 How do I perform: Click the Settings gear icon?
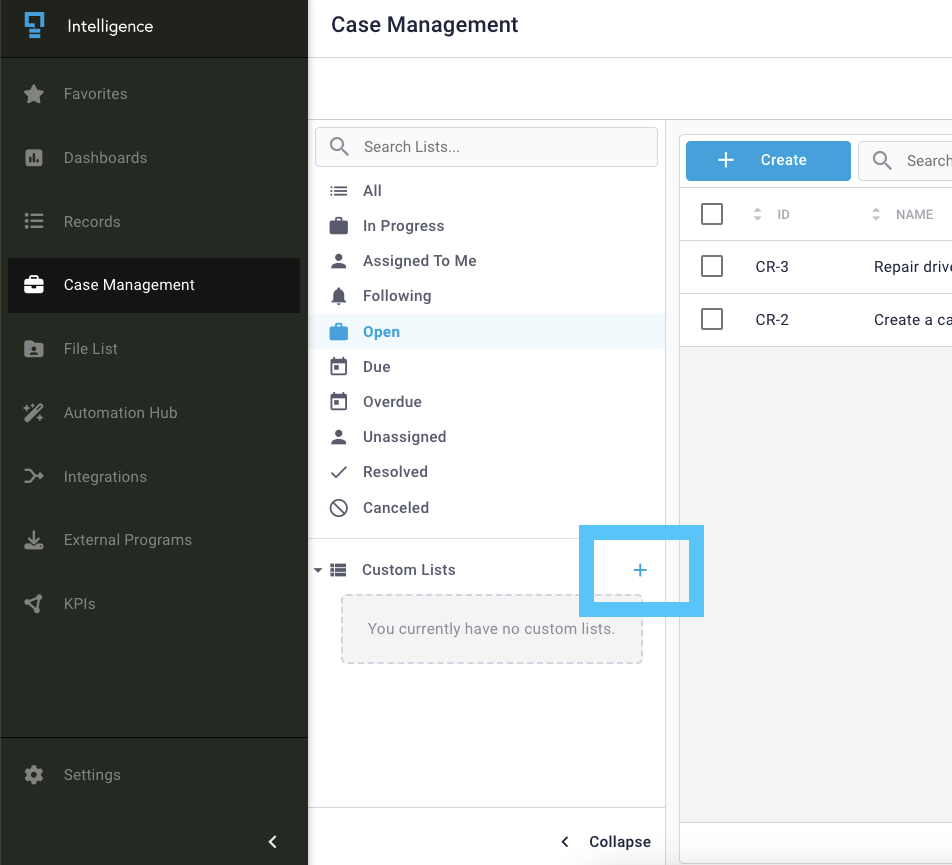click(x=34, y=775)
